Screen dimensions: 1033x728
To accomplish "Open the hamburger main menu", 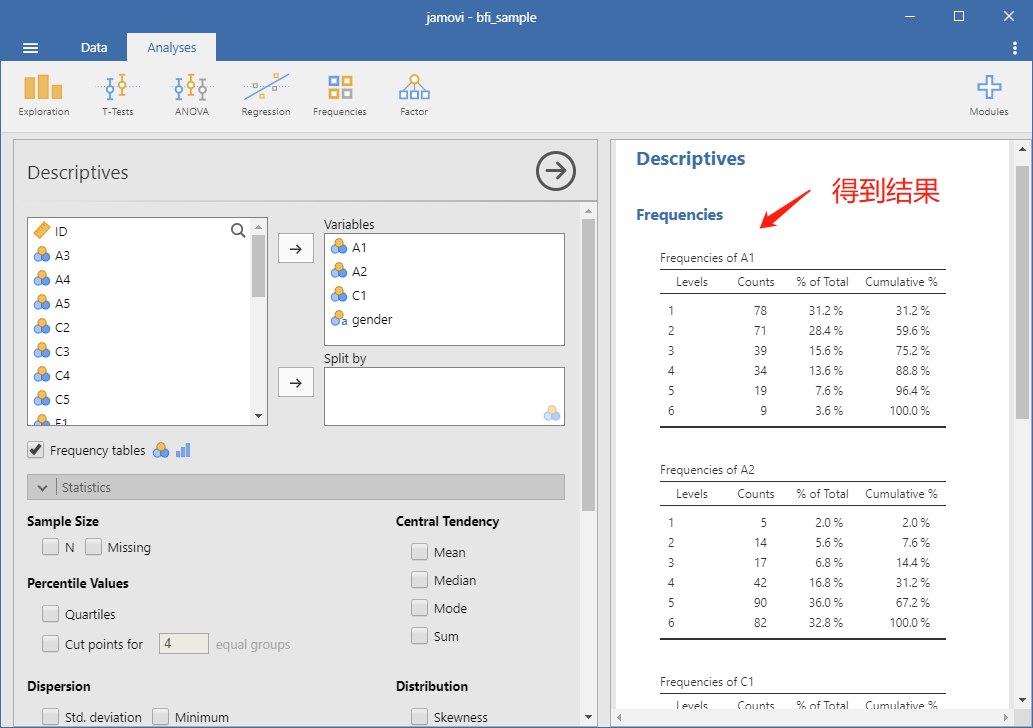I will pyautogui.click(x=30, y=47).
